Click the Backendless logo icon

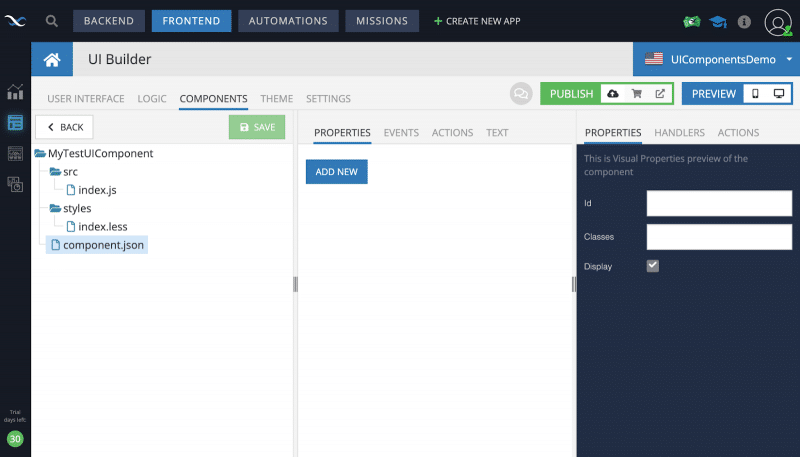pyautogui.click(x=15, y=21)
